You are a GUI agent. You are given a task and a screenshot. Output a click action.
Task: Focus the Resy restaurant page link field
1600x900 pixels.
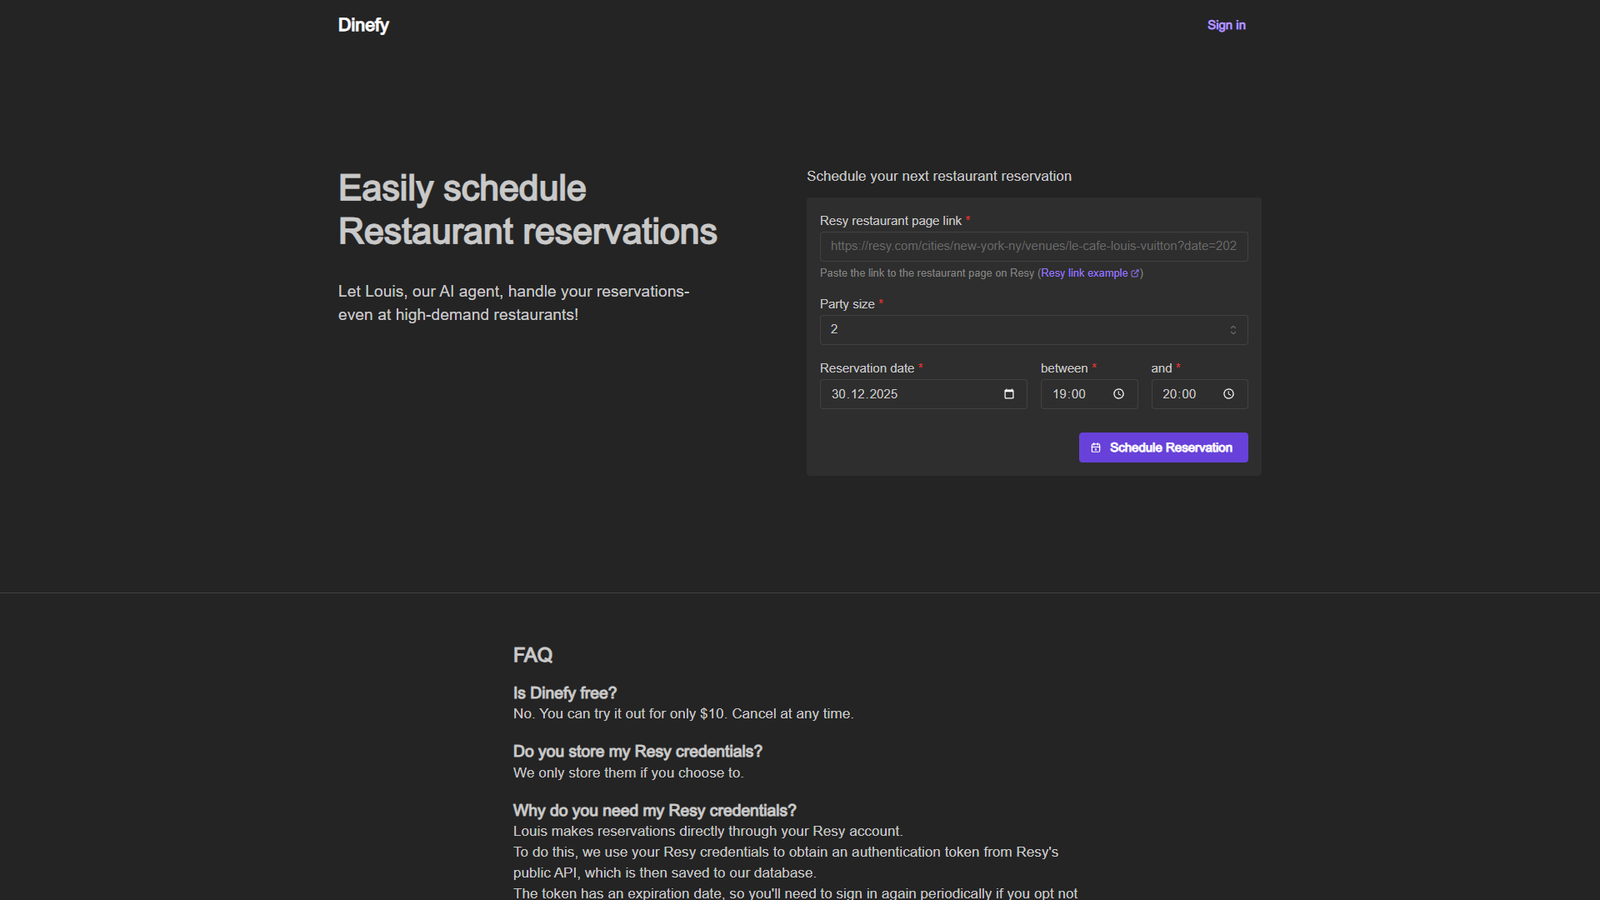click(x=1034, y=246)
